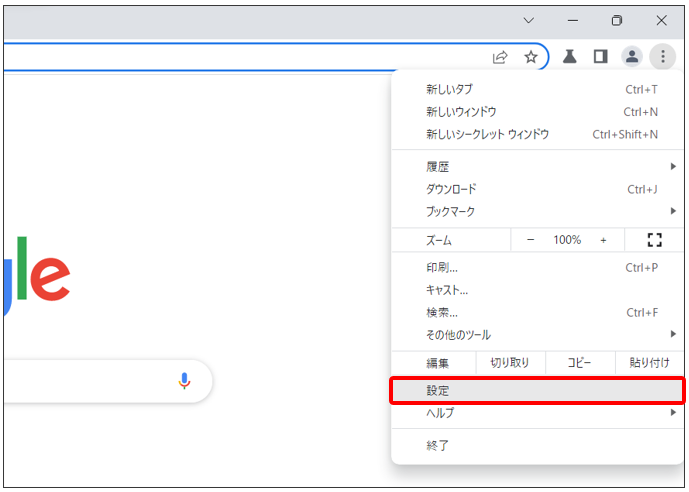The width and height of the screenshot is (689, 492).
Task: Close the three-dot Chrome menu button
Action: (663, 56)
